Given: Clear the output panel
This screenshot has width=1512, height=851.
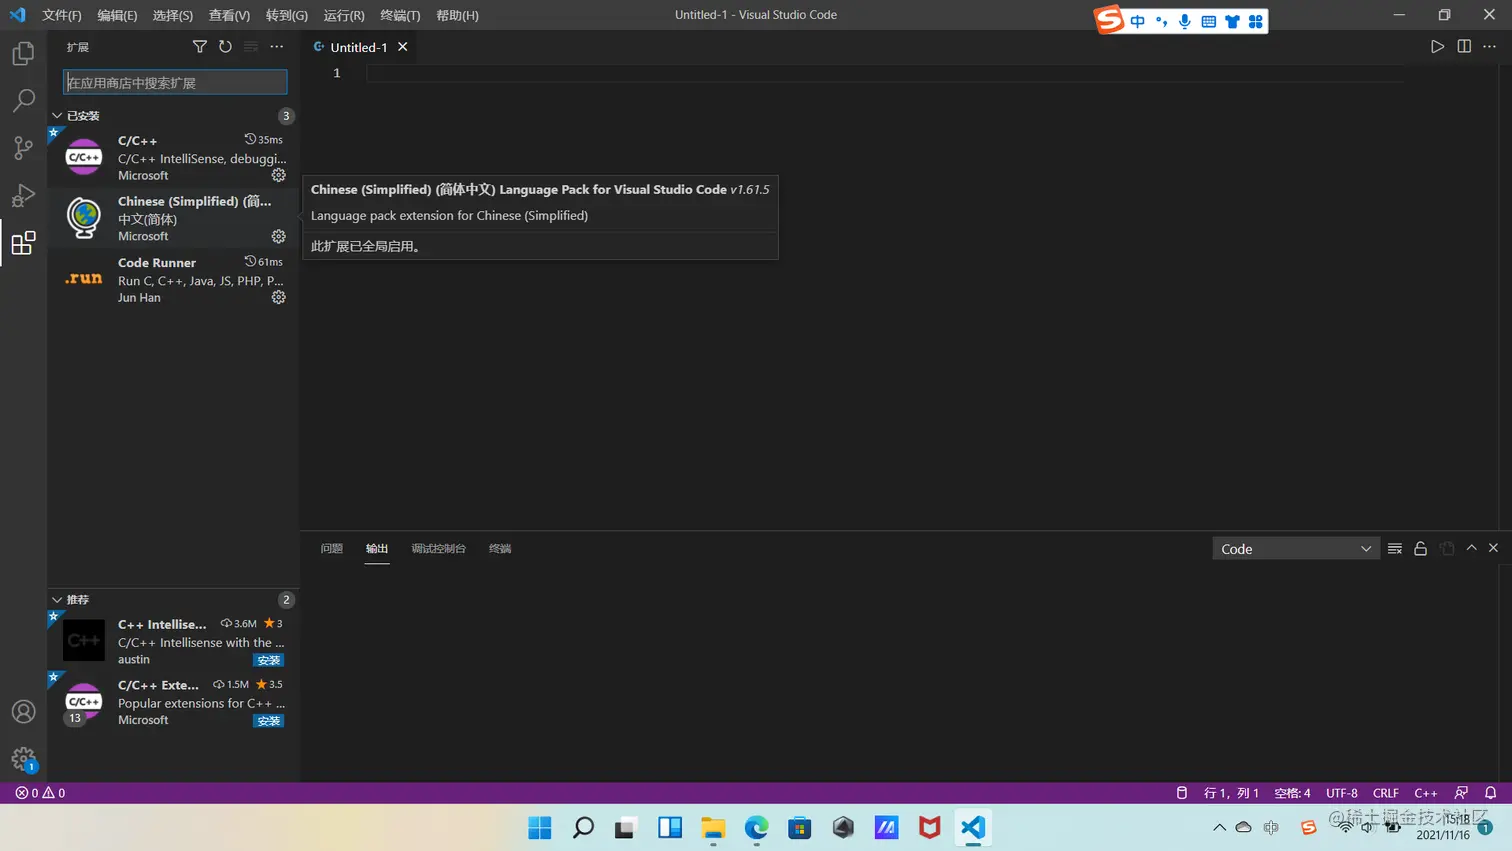Looking at the screenshot, I should coord(1395,548).
